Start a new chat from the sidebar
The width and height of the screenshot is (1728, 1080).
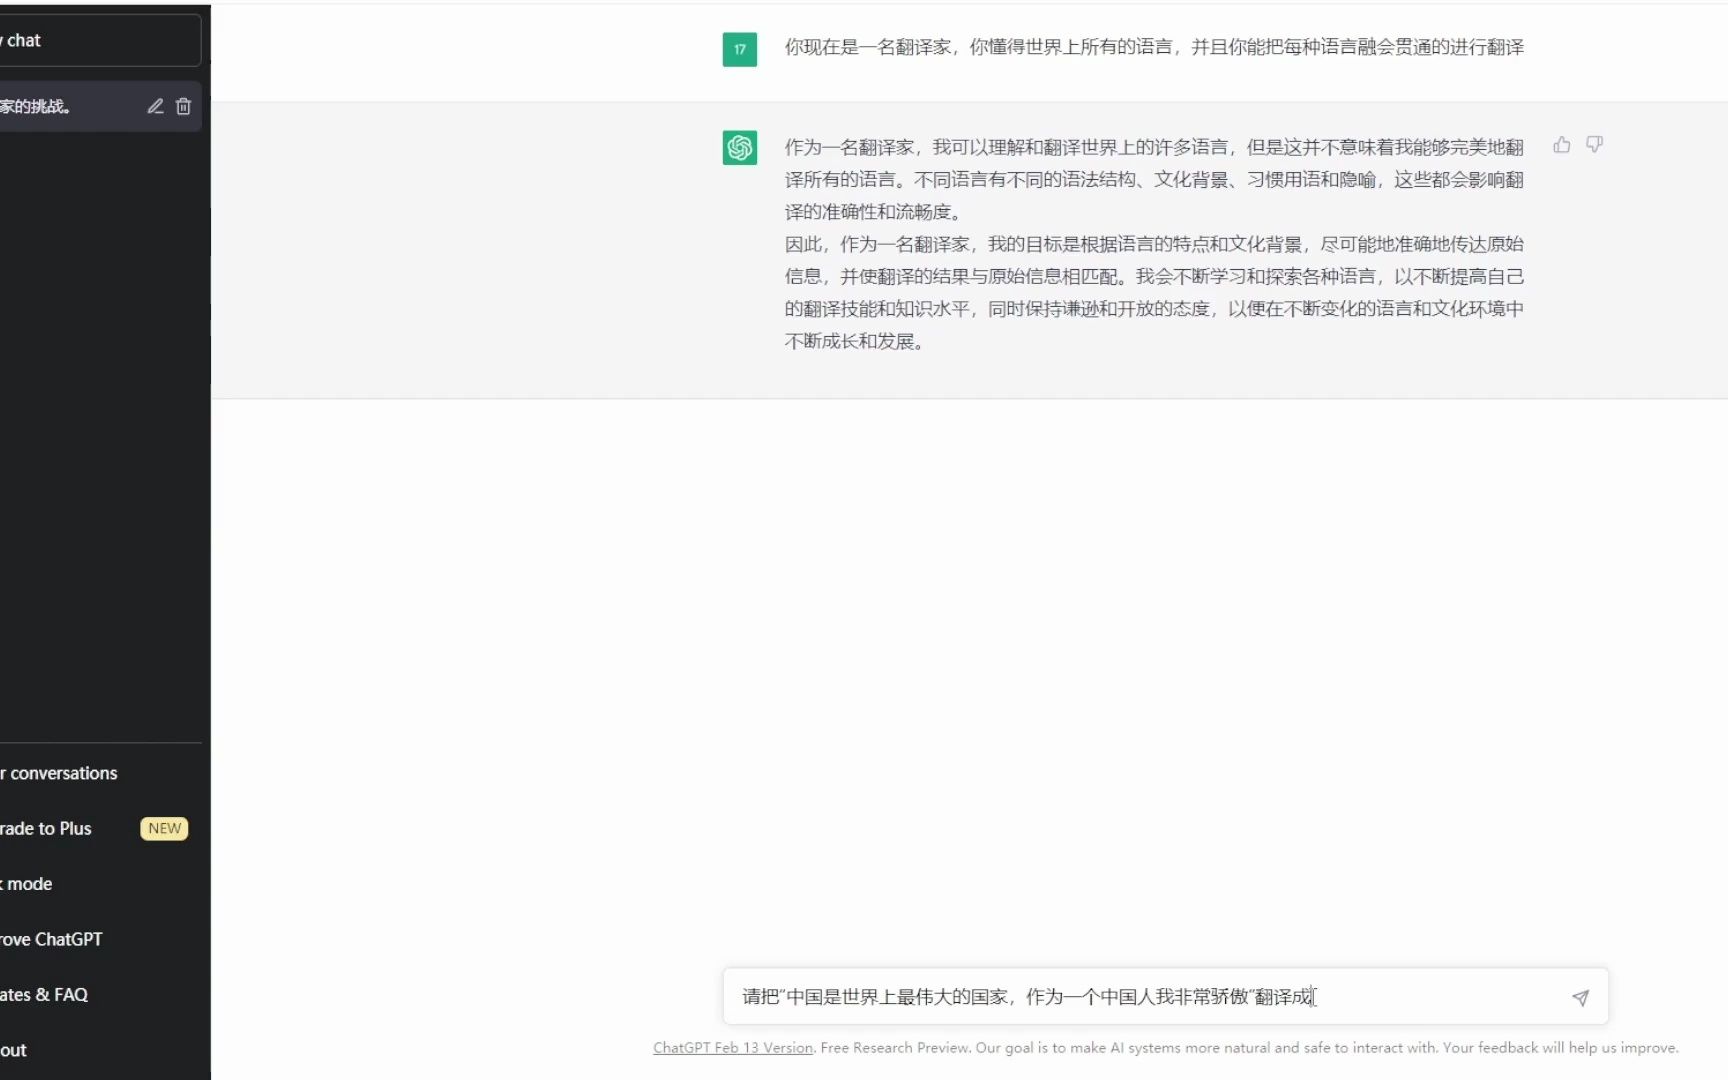click(x=98, y=40)
